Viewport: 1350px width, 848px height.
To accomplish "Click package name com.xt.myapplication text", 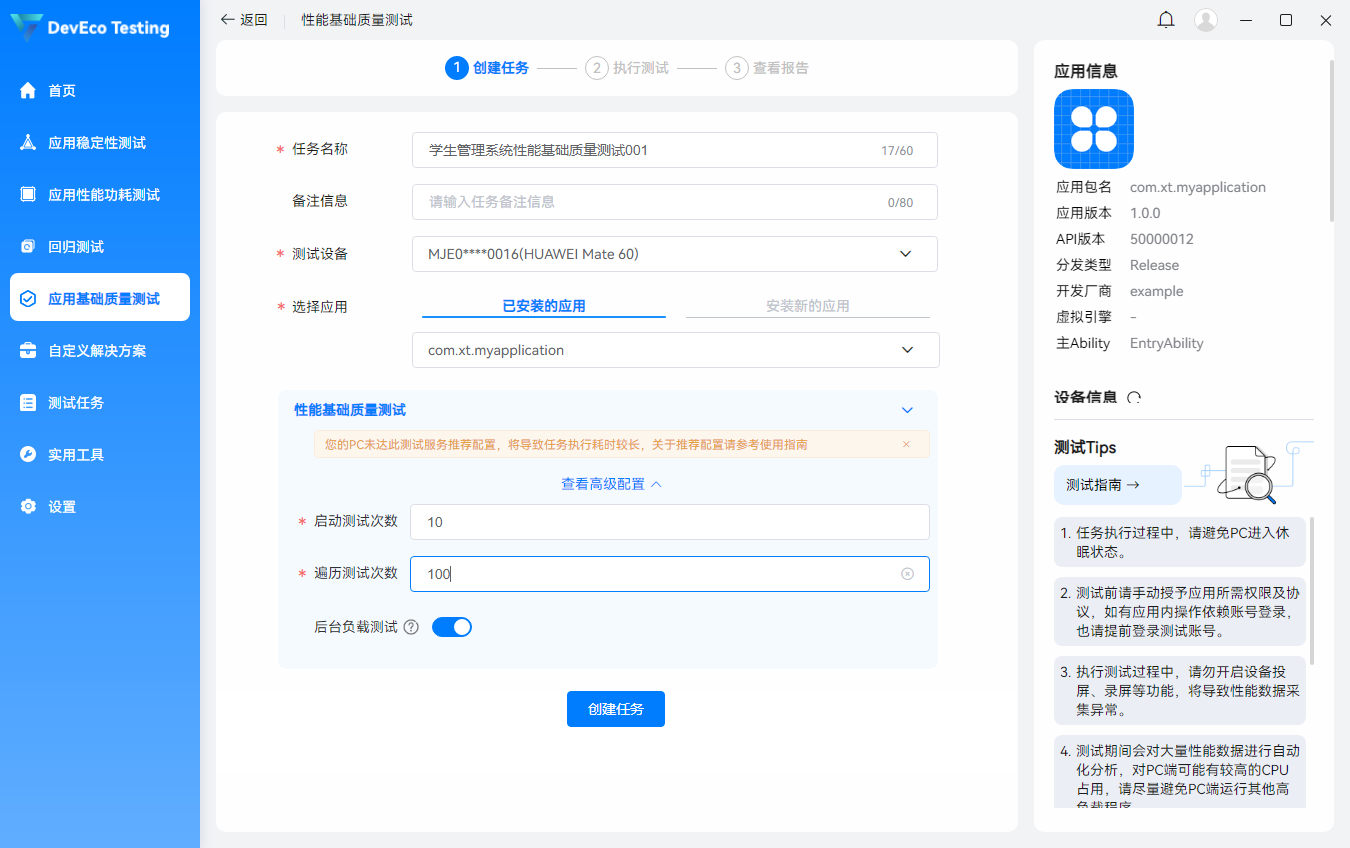I will point(1198,187).
